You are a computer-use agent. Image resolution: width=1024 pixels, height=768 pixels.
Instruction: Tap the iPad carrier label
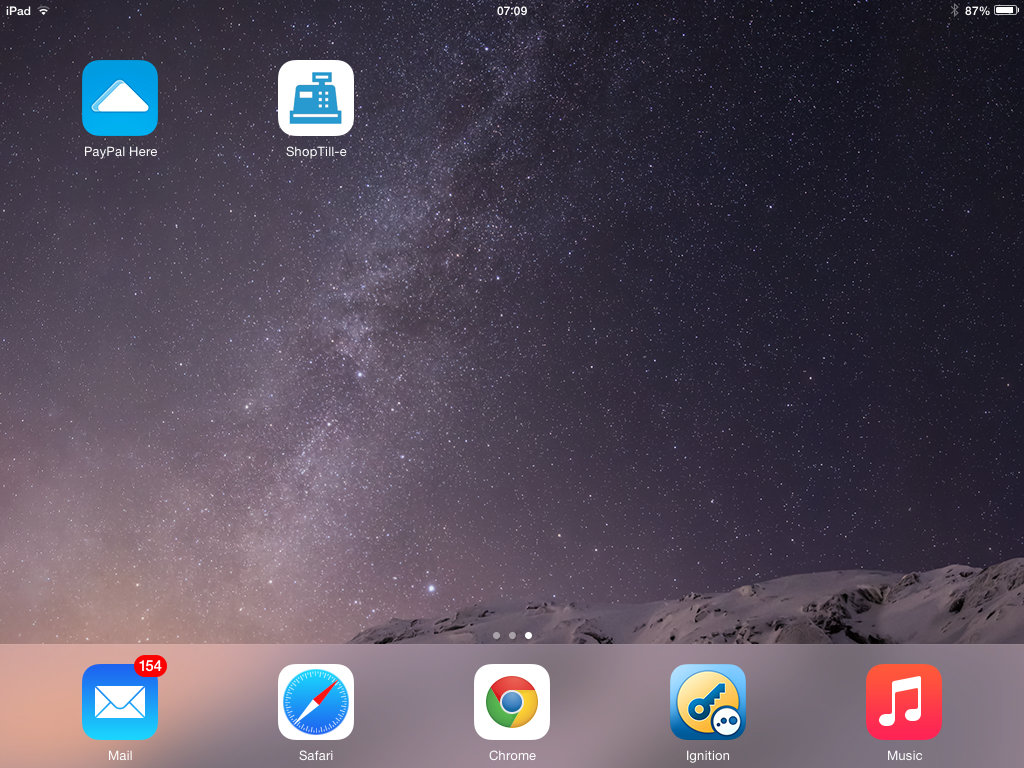click(18, 11)
